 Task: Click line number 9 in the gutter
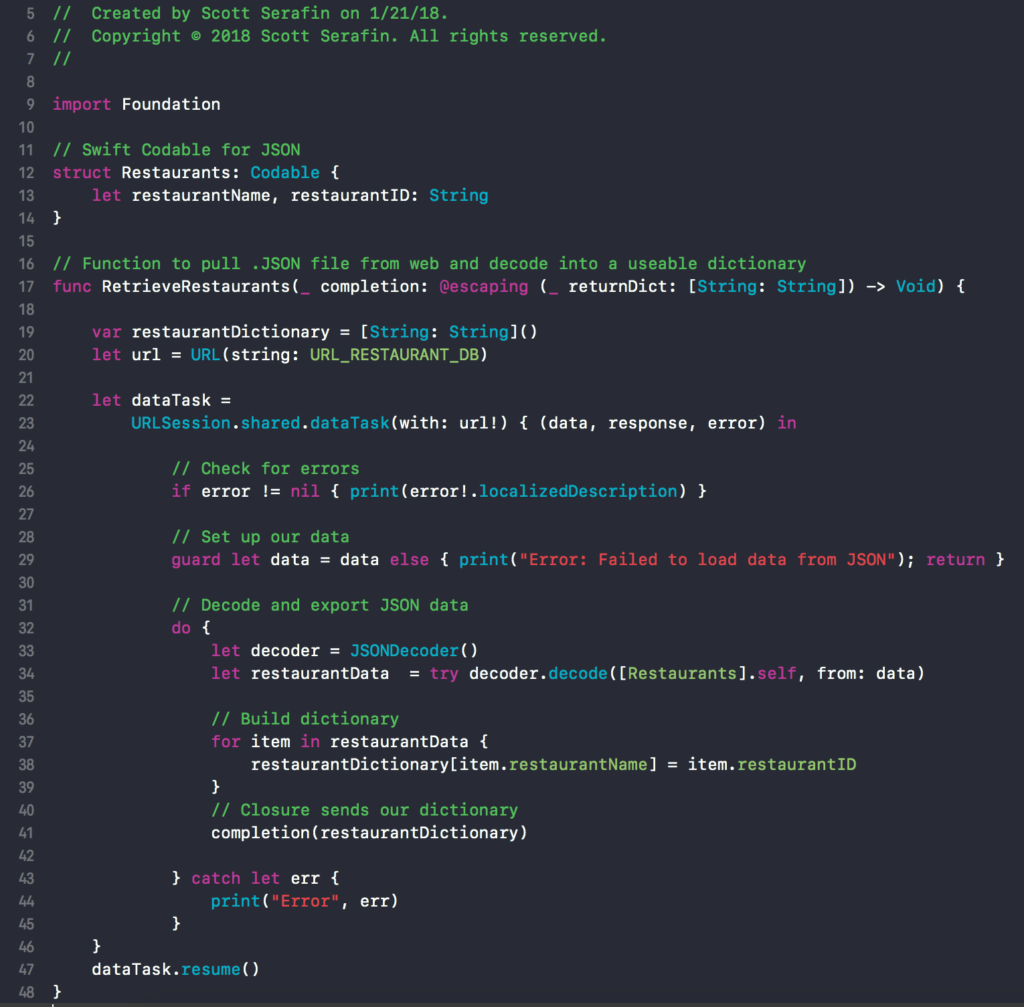31,104
